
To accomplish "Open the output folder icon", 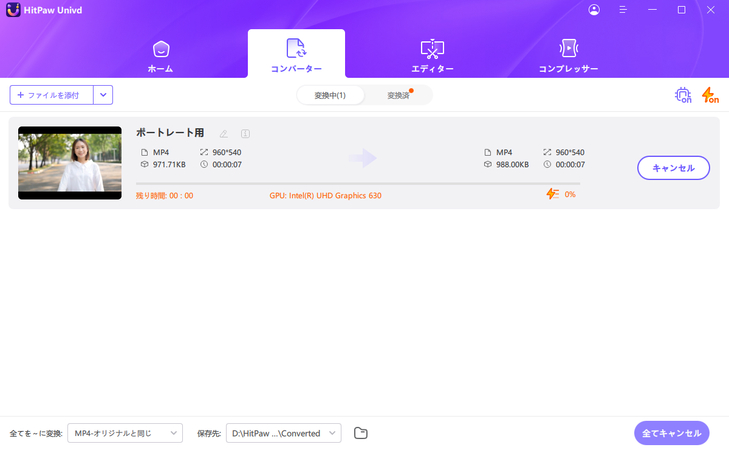I will tap(361, 433).
